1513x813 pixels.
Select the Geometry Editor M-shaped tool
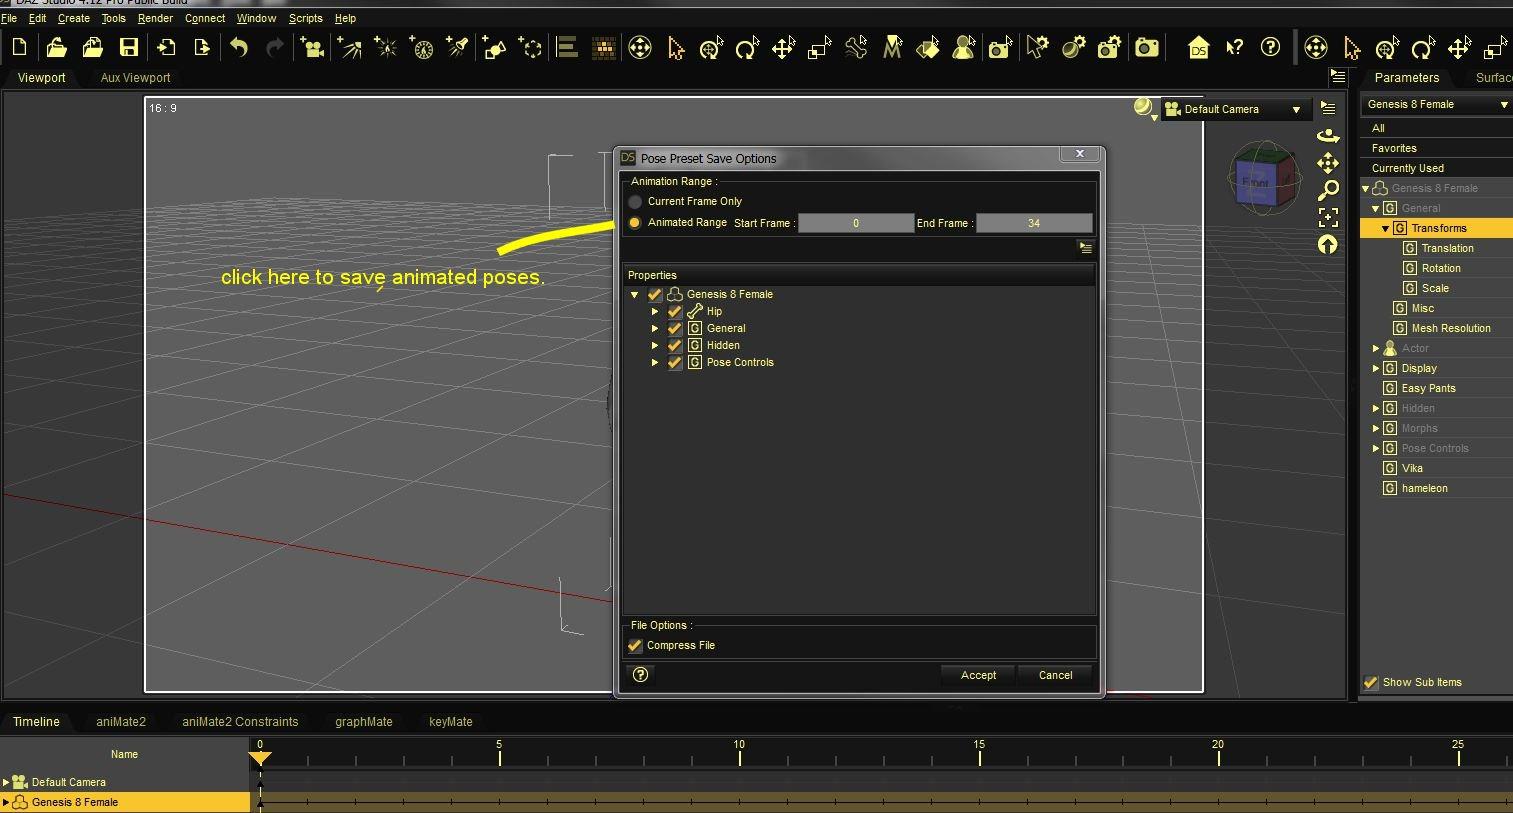pos(892,47)
